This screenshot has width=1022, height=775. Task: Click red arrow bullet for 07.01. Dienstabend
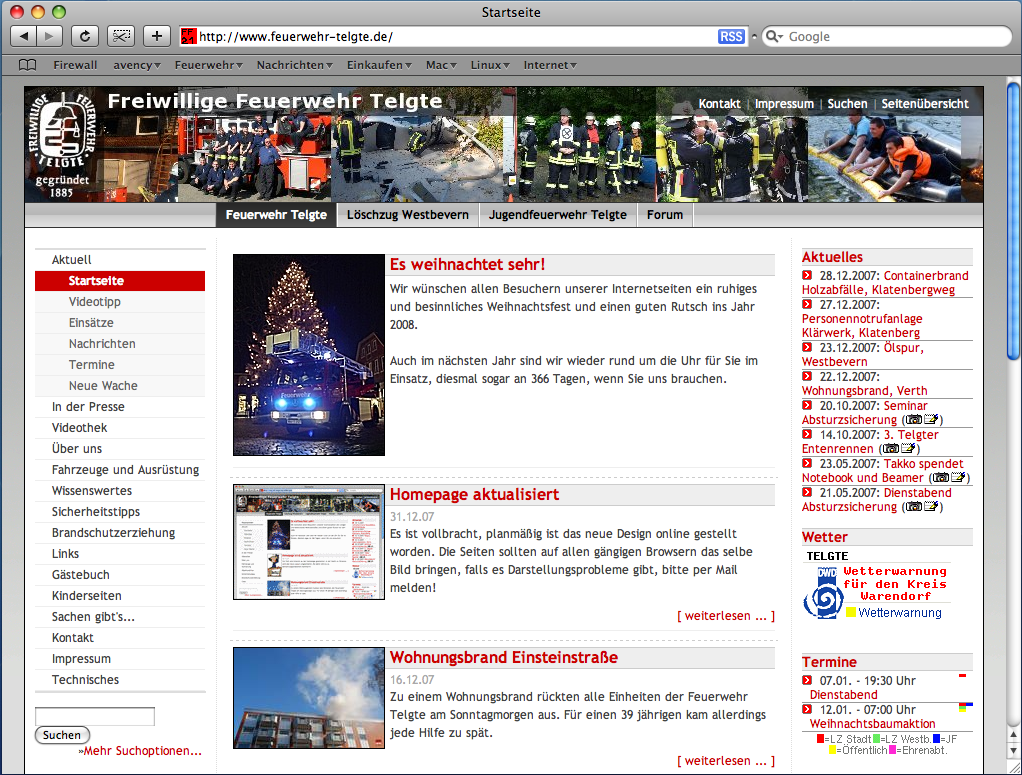(807, 680)
